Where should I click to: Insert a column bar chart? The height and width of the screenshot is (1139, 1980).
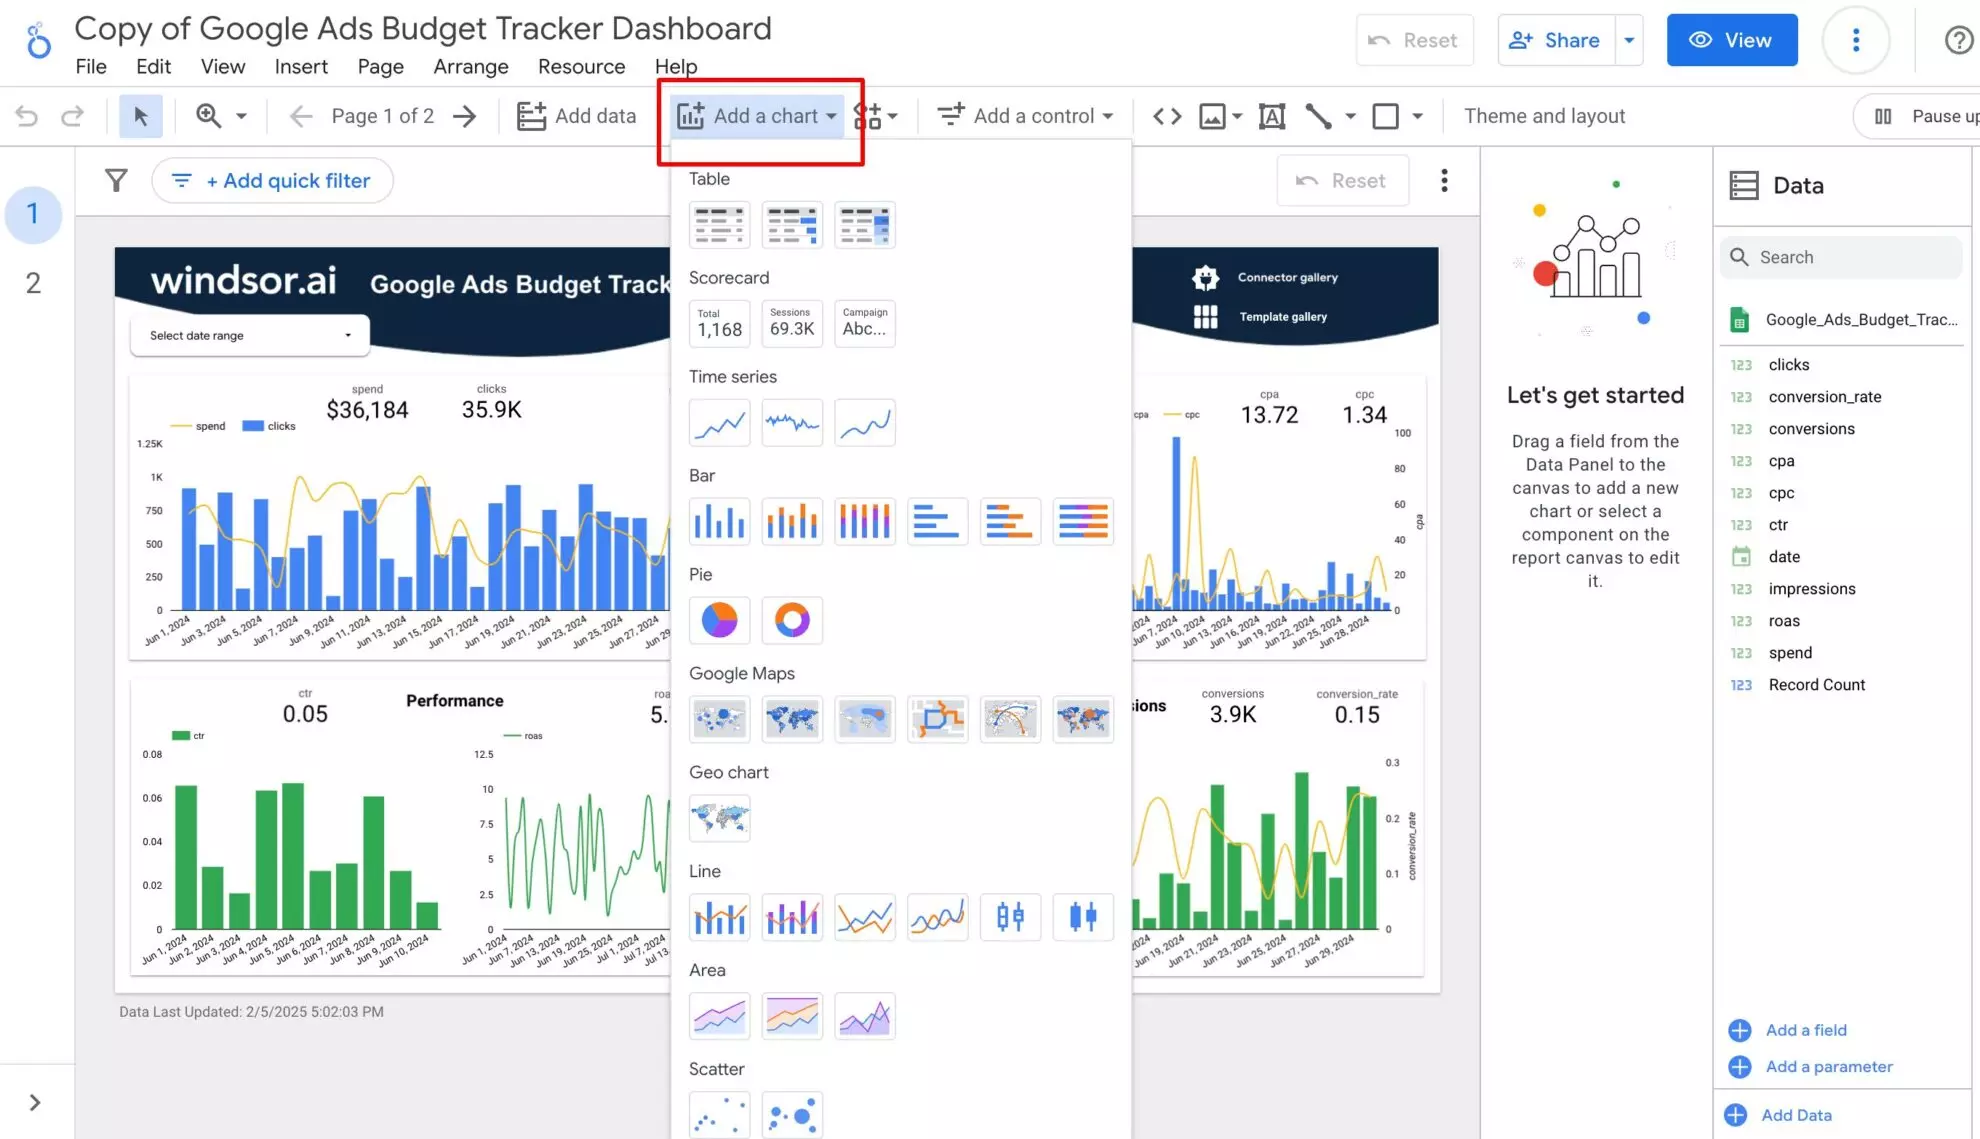(719, 522)
